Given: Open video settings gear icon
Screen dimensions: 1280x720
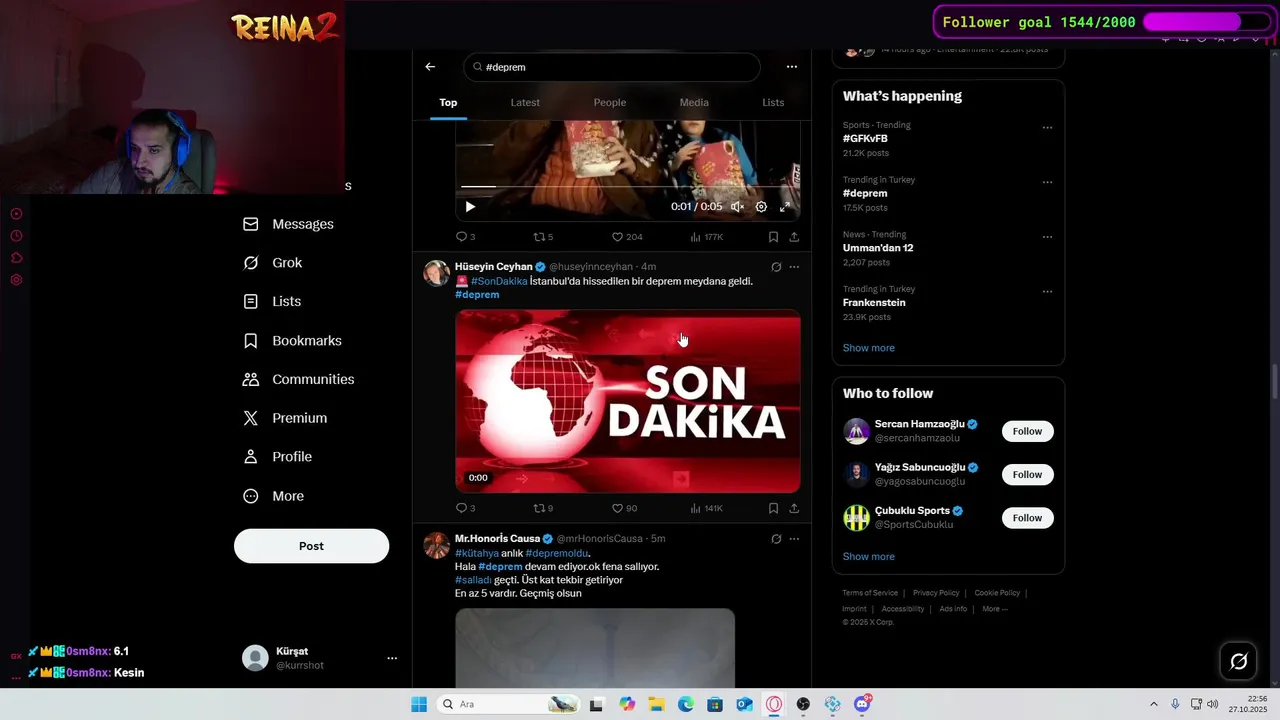Looking at the screenshot, I should pos(761,207).
